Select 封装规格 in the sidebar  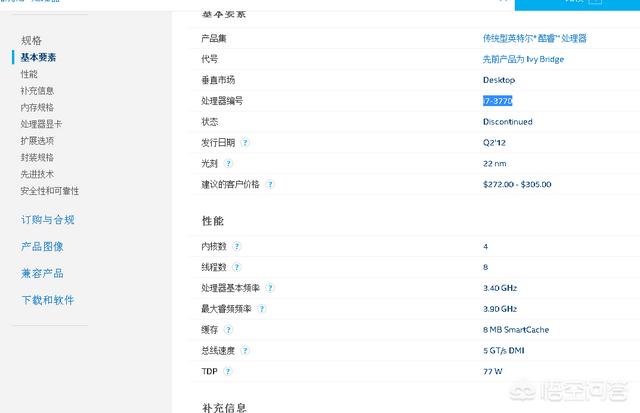[37, 158]
